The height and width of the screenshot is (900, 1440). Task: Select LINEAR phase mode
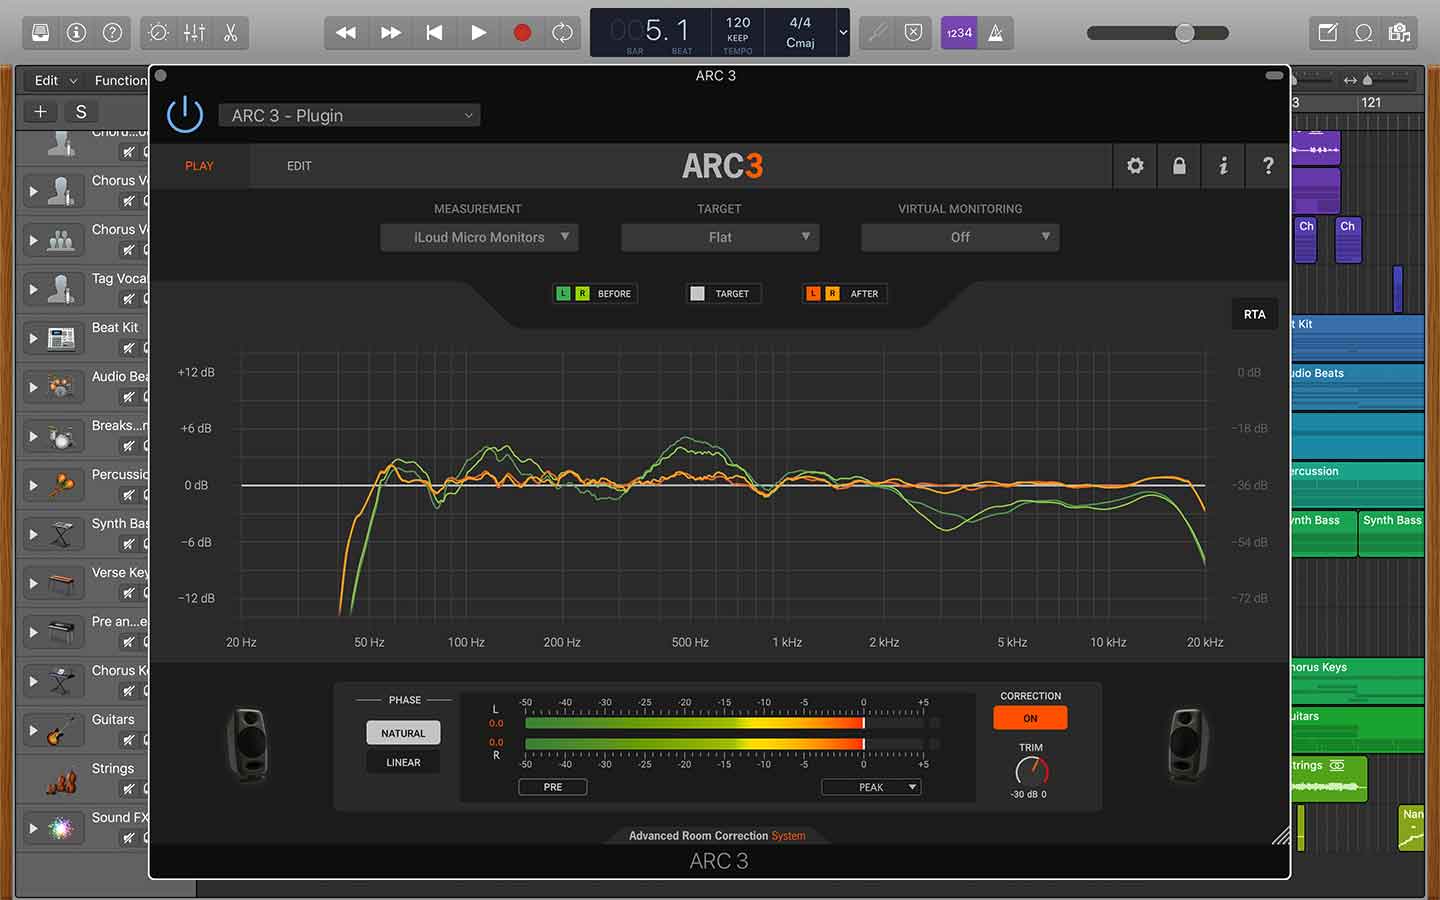tap(403, 762)
